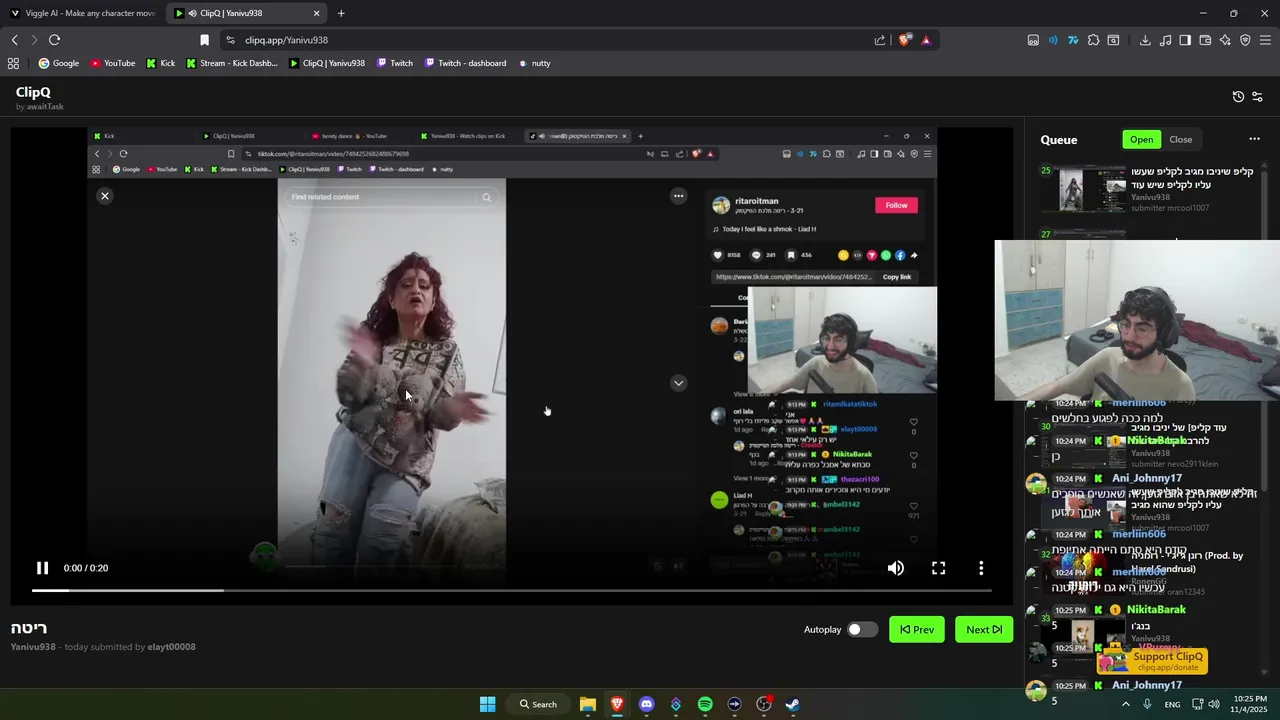Screen dimensions: 1280x720
Task: Open the media control music note icon
Action: tap(1165, 40)
